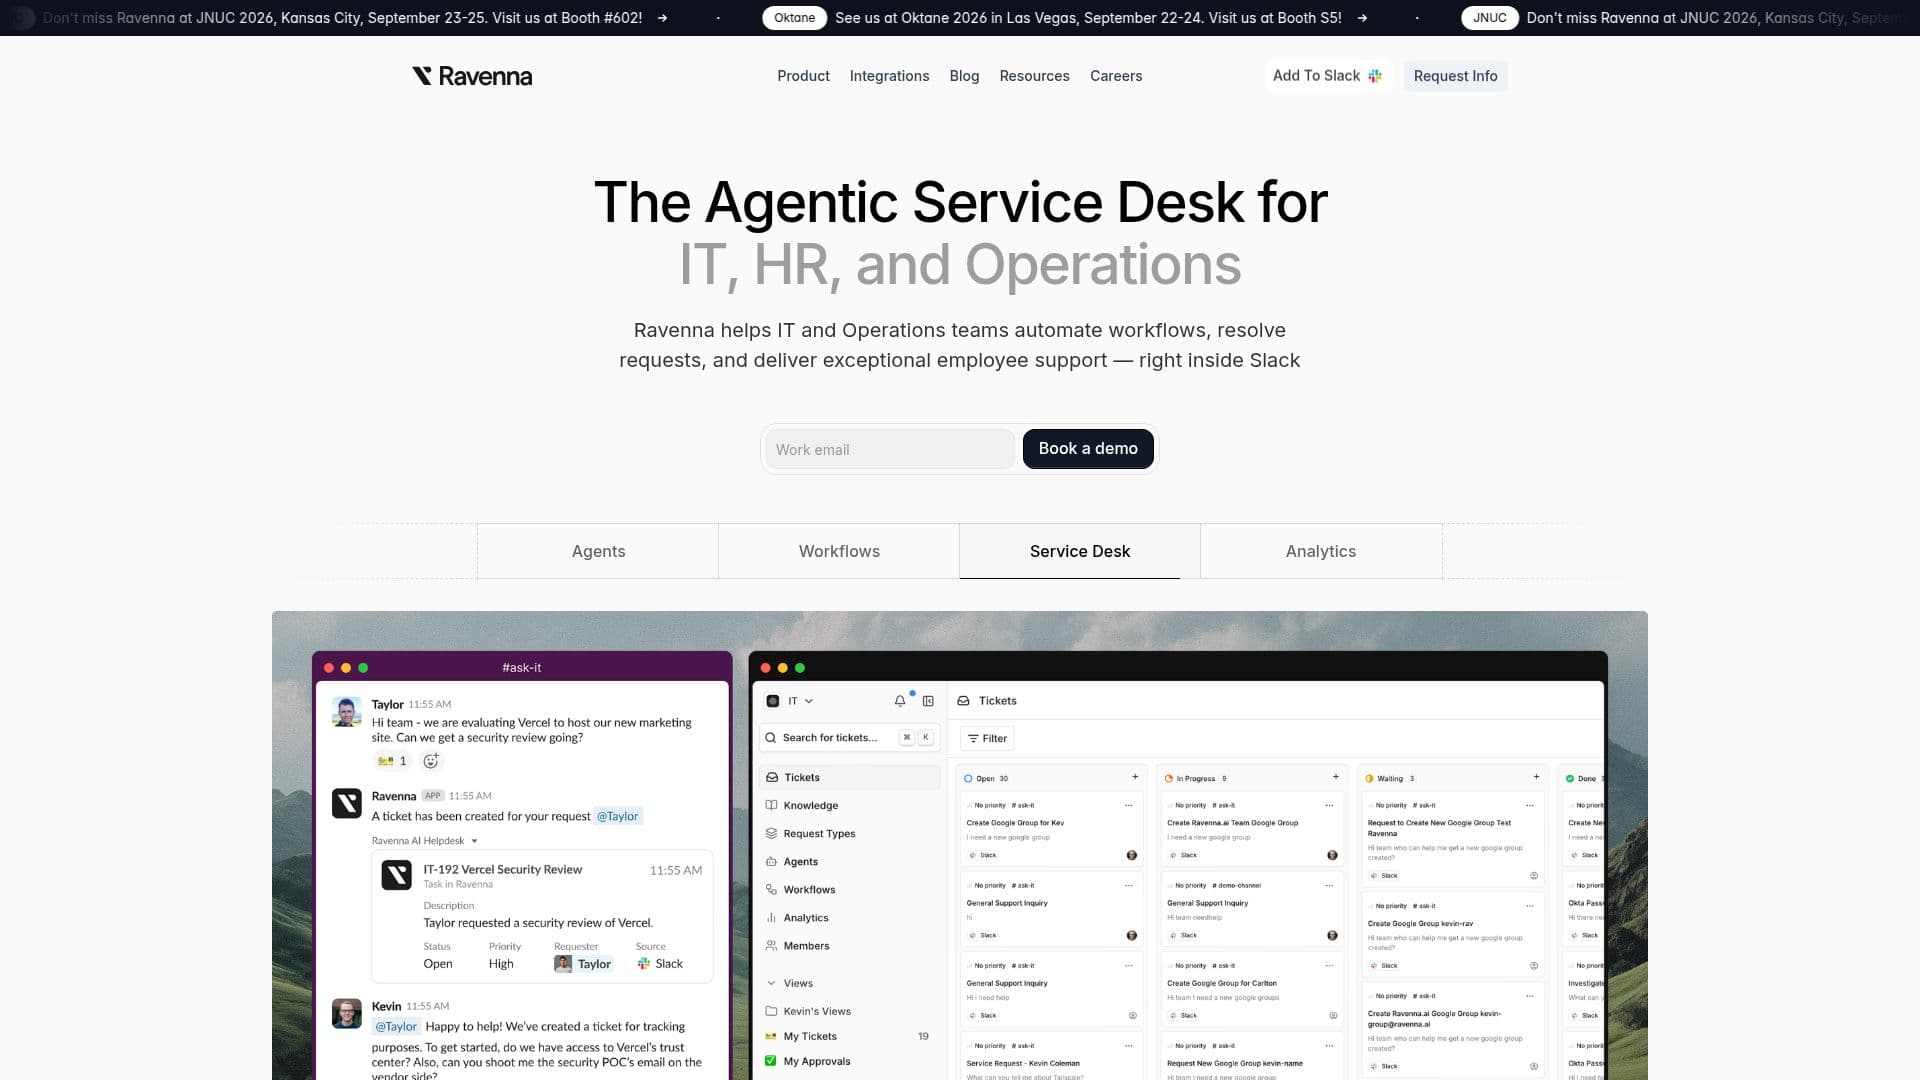
Task: Click the Search for tickets field
Action: (848, 738)
